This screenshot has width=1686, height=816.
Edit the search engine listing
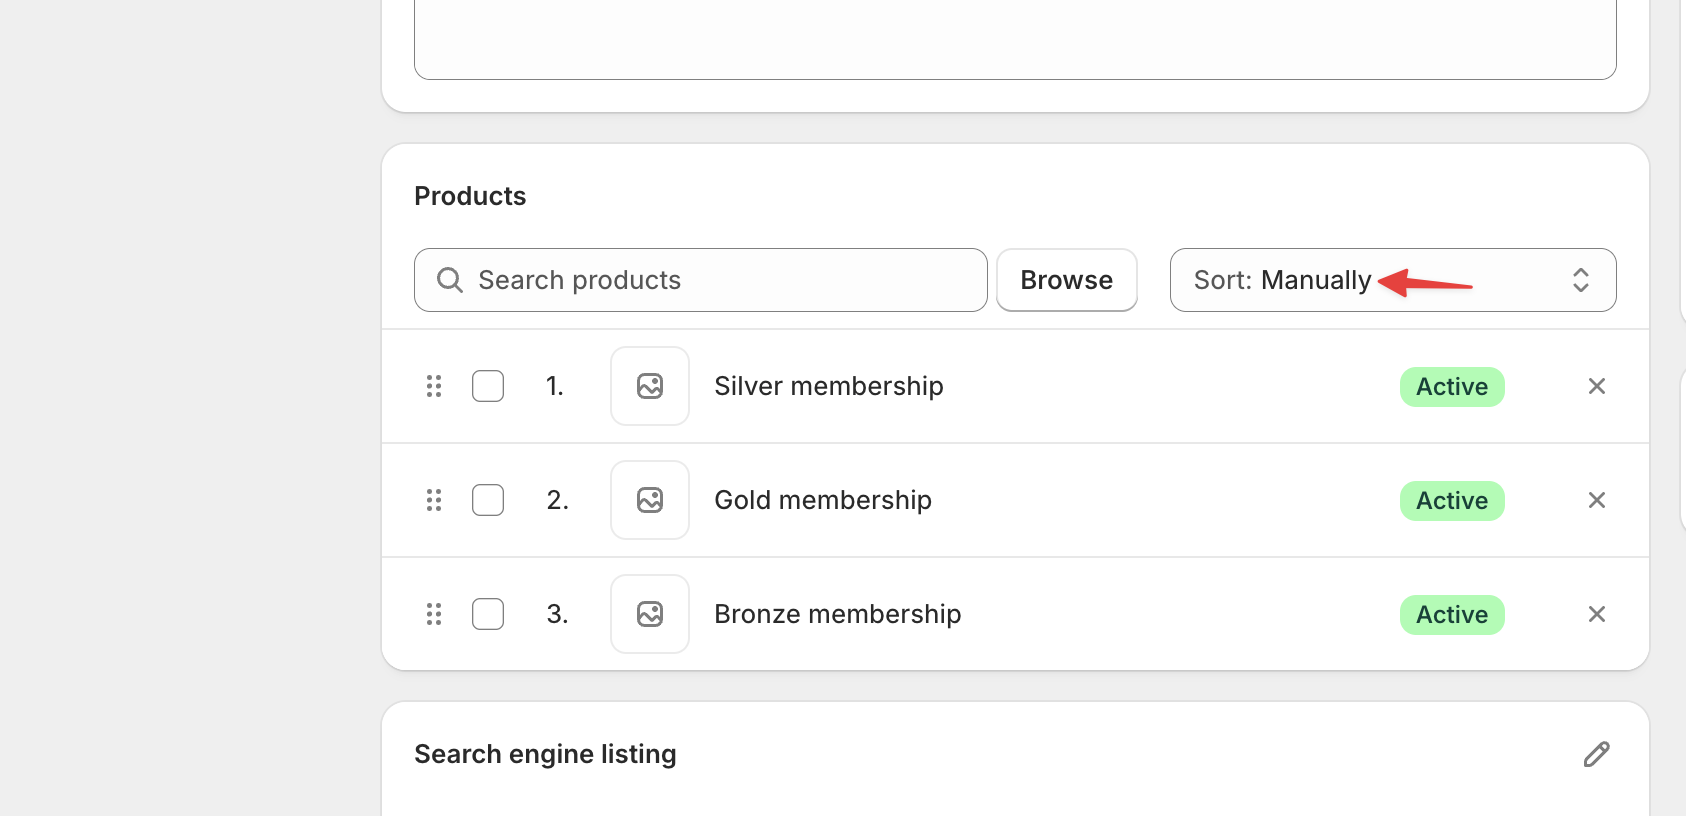(x=1596, y=754)
